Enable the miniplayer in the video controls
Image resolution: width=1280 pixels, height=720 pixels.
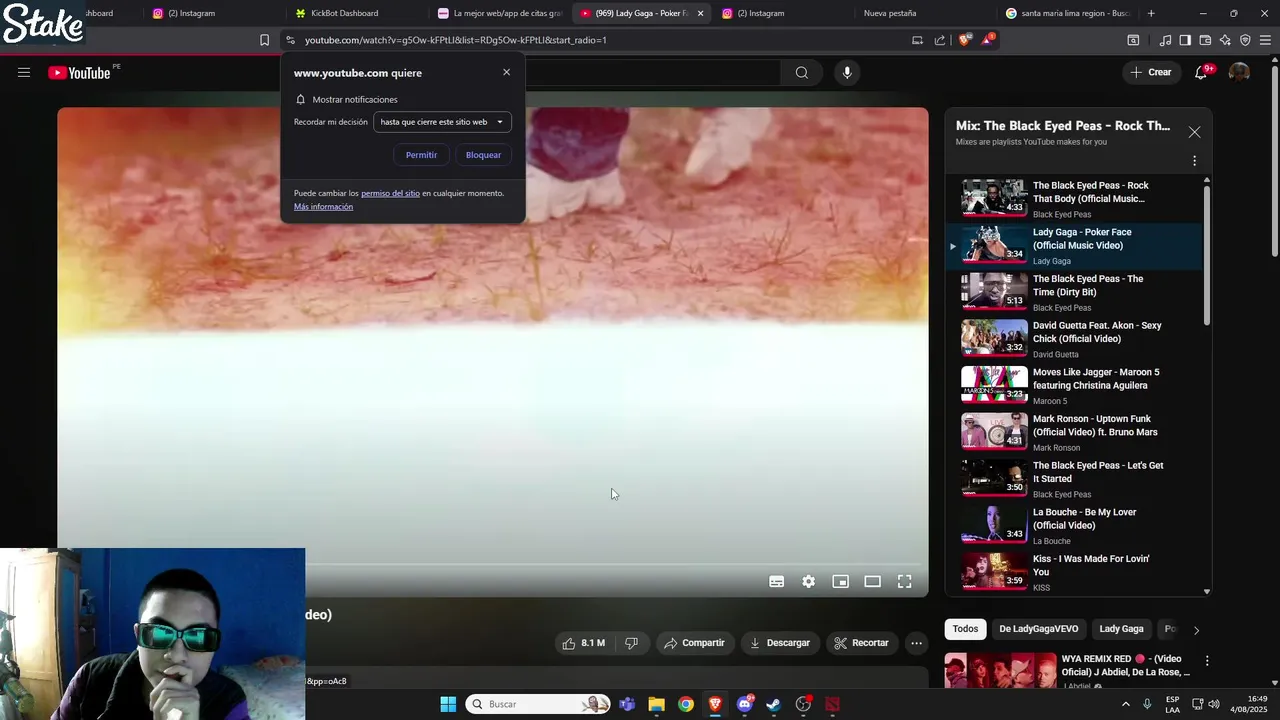(840, 581)
